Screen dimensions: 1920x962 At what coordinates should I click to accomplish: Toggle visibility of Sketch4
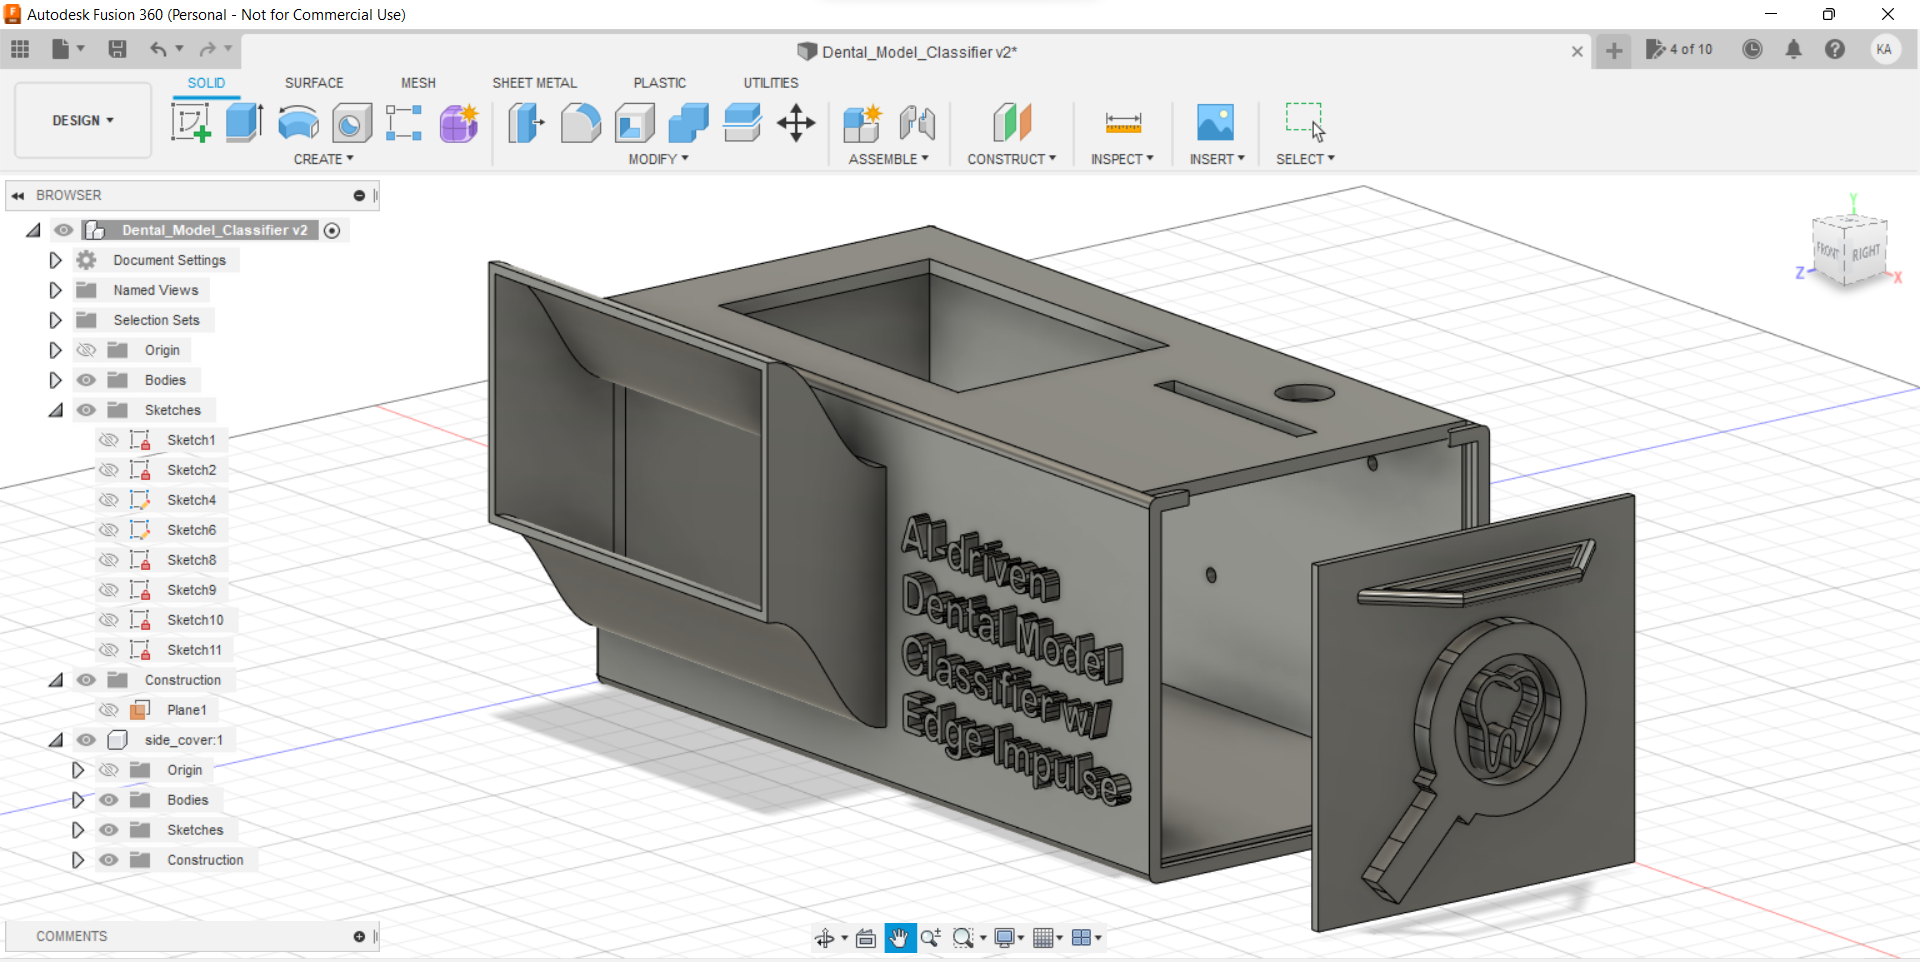[x=108, y=500]
